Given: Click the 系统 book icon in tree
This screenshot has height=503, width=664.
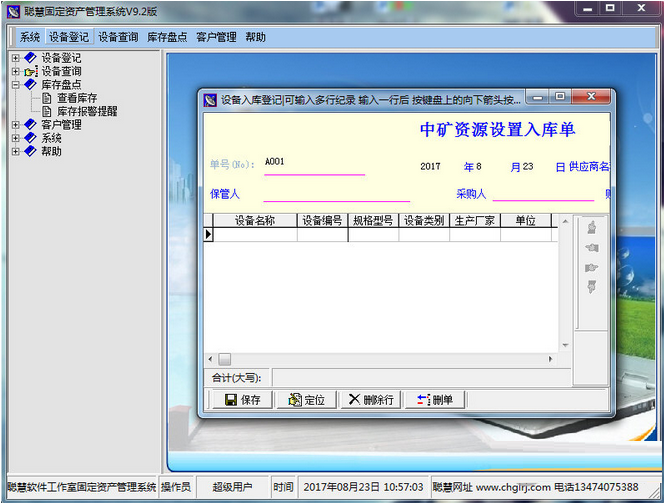Looking at the screenshot, I should pos(30,138).
